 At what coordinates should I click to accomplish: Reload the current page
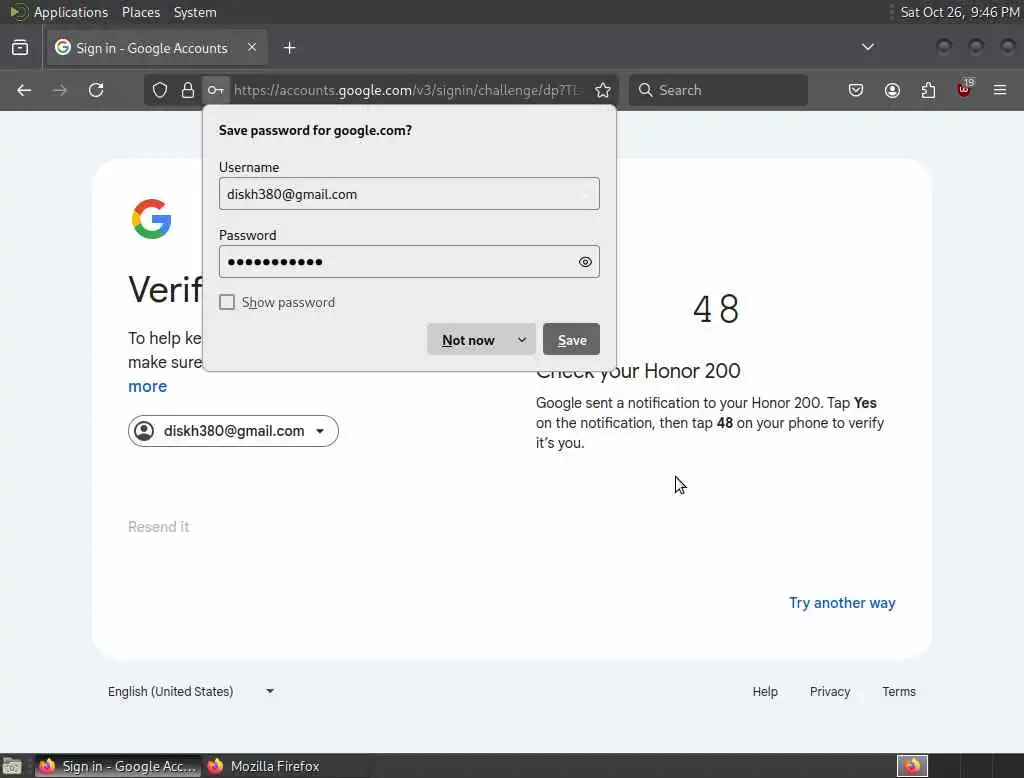(96, 90)
